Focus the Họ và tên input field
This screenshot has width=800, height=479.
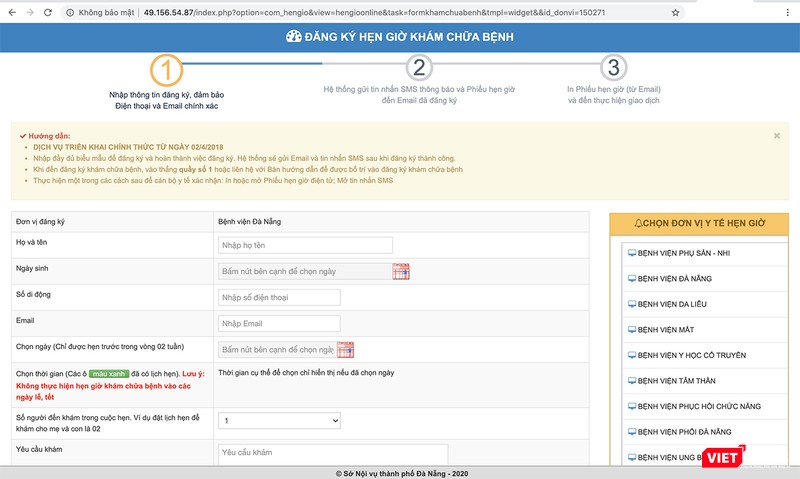click(x=305, y=245)
